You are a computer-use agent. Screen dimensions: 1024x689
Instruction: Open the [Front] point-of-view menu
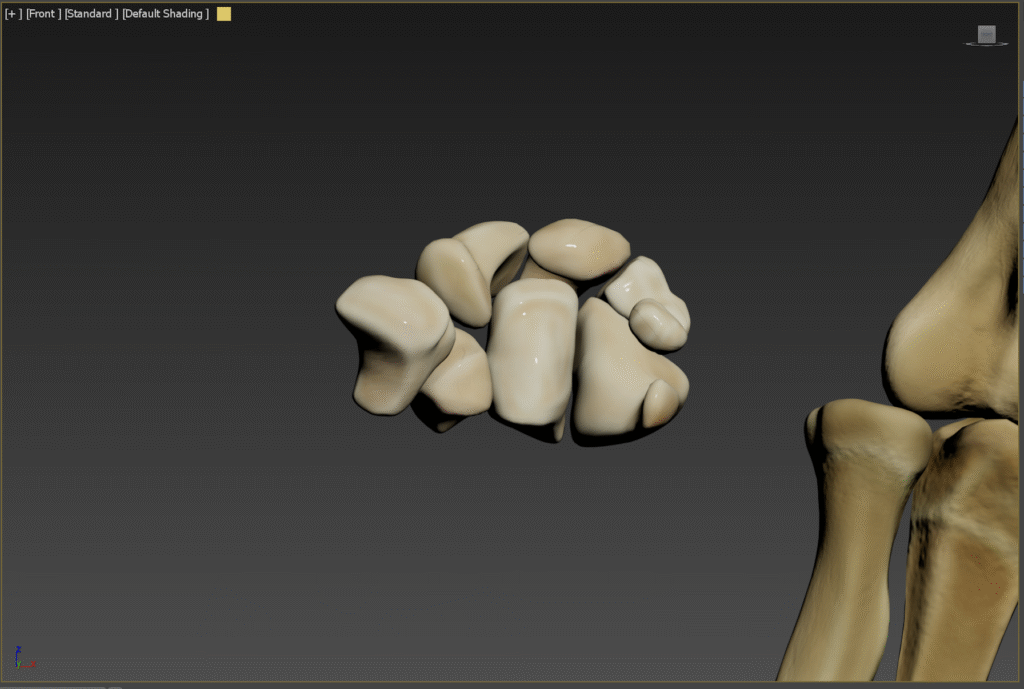[x=43, y=14]
